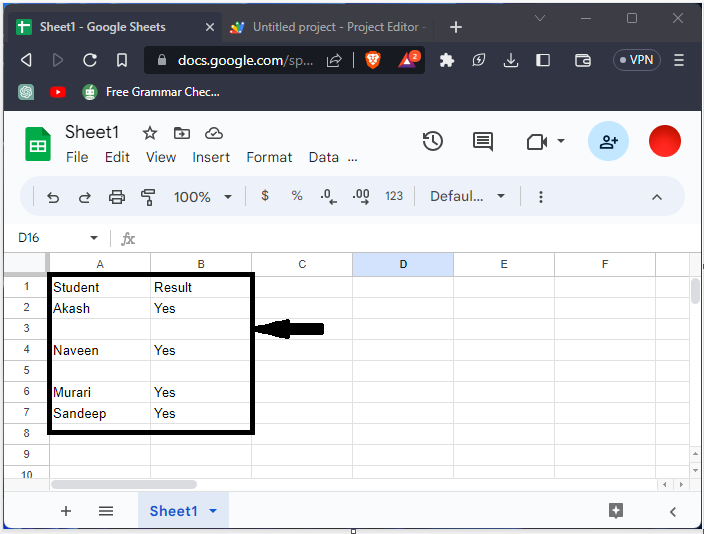
Task: Decrease decimal places in the toolbar
Action: (329, 196)
